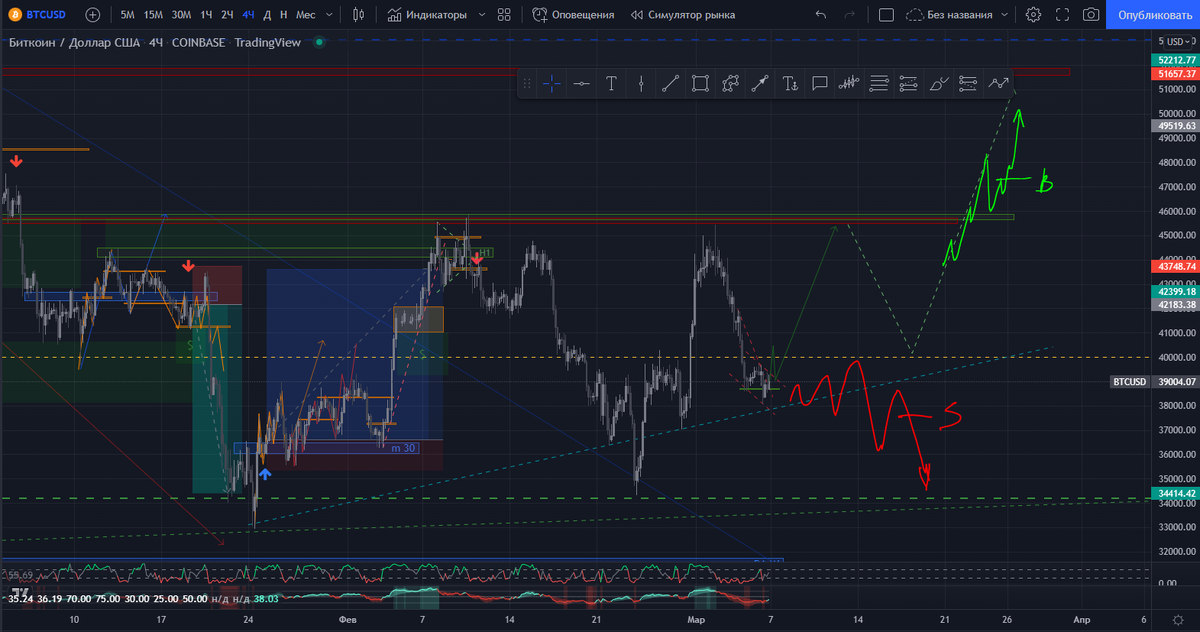The width and height of the screenshot is (1200, 632).
Task: Open the USD currency dropdown
Action: 1176,41
